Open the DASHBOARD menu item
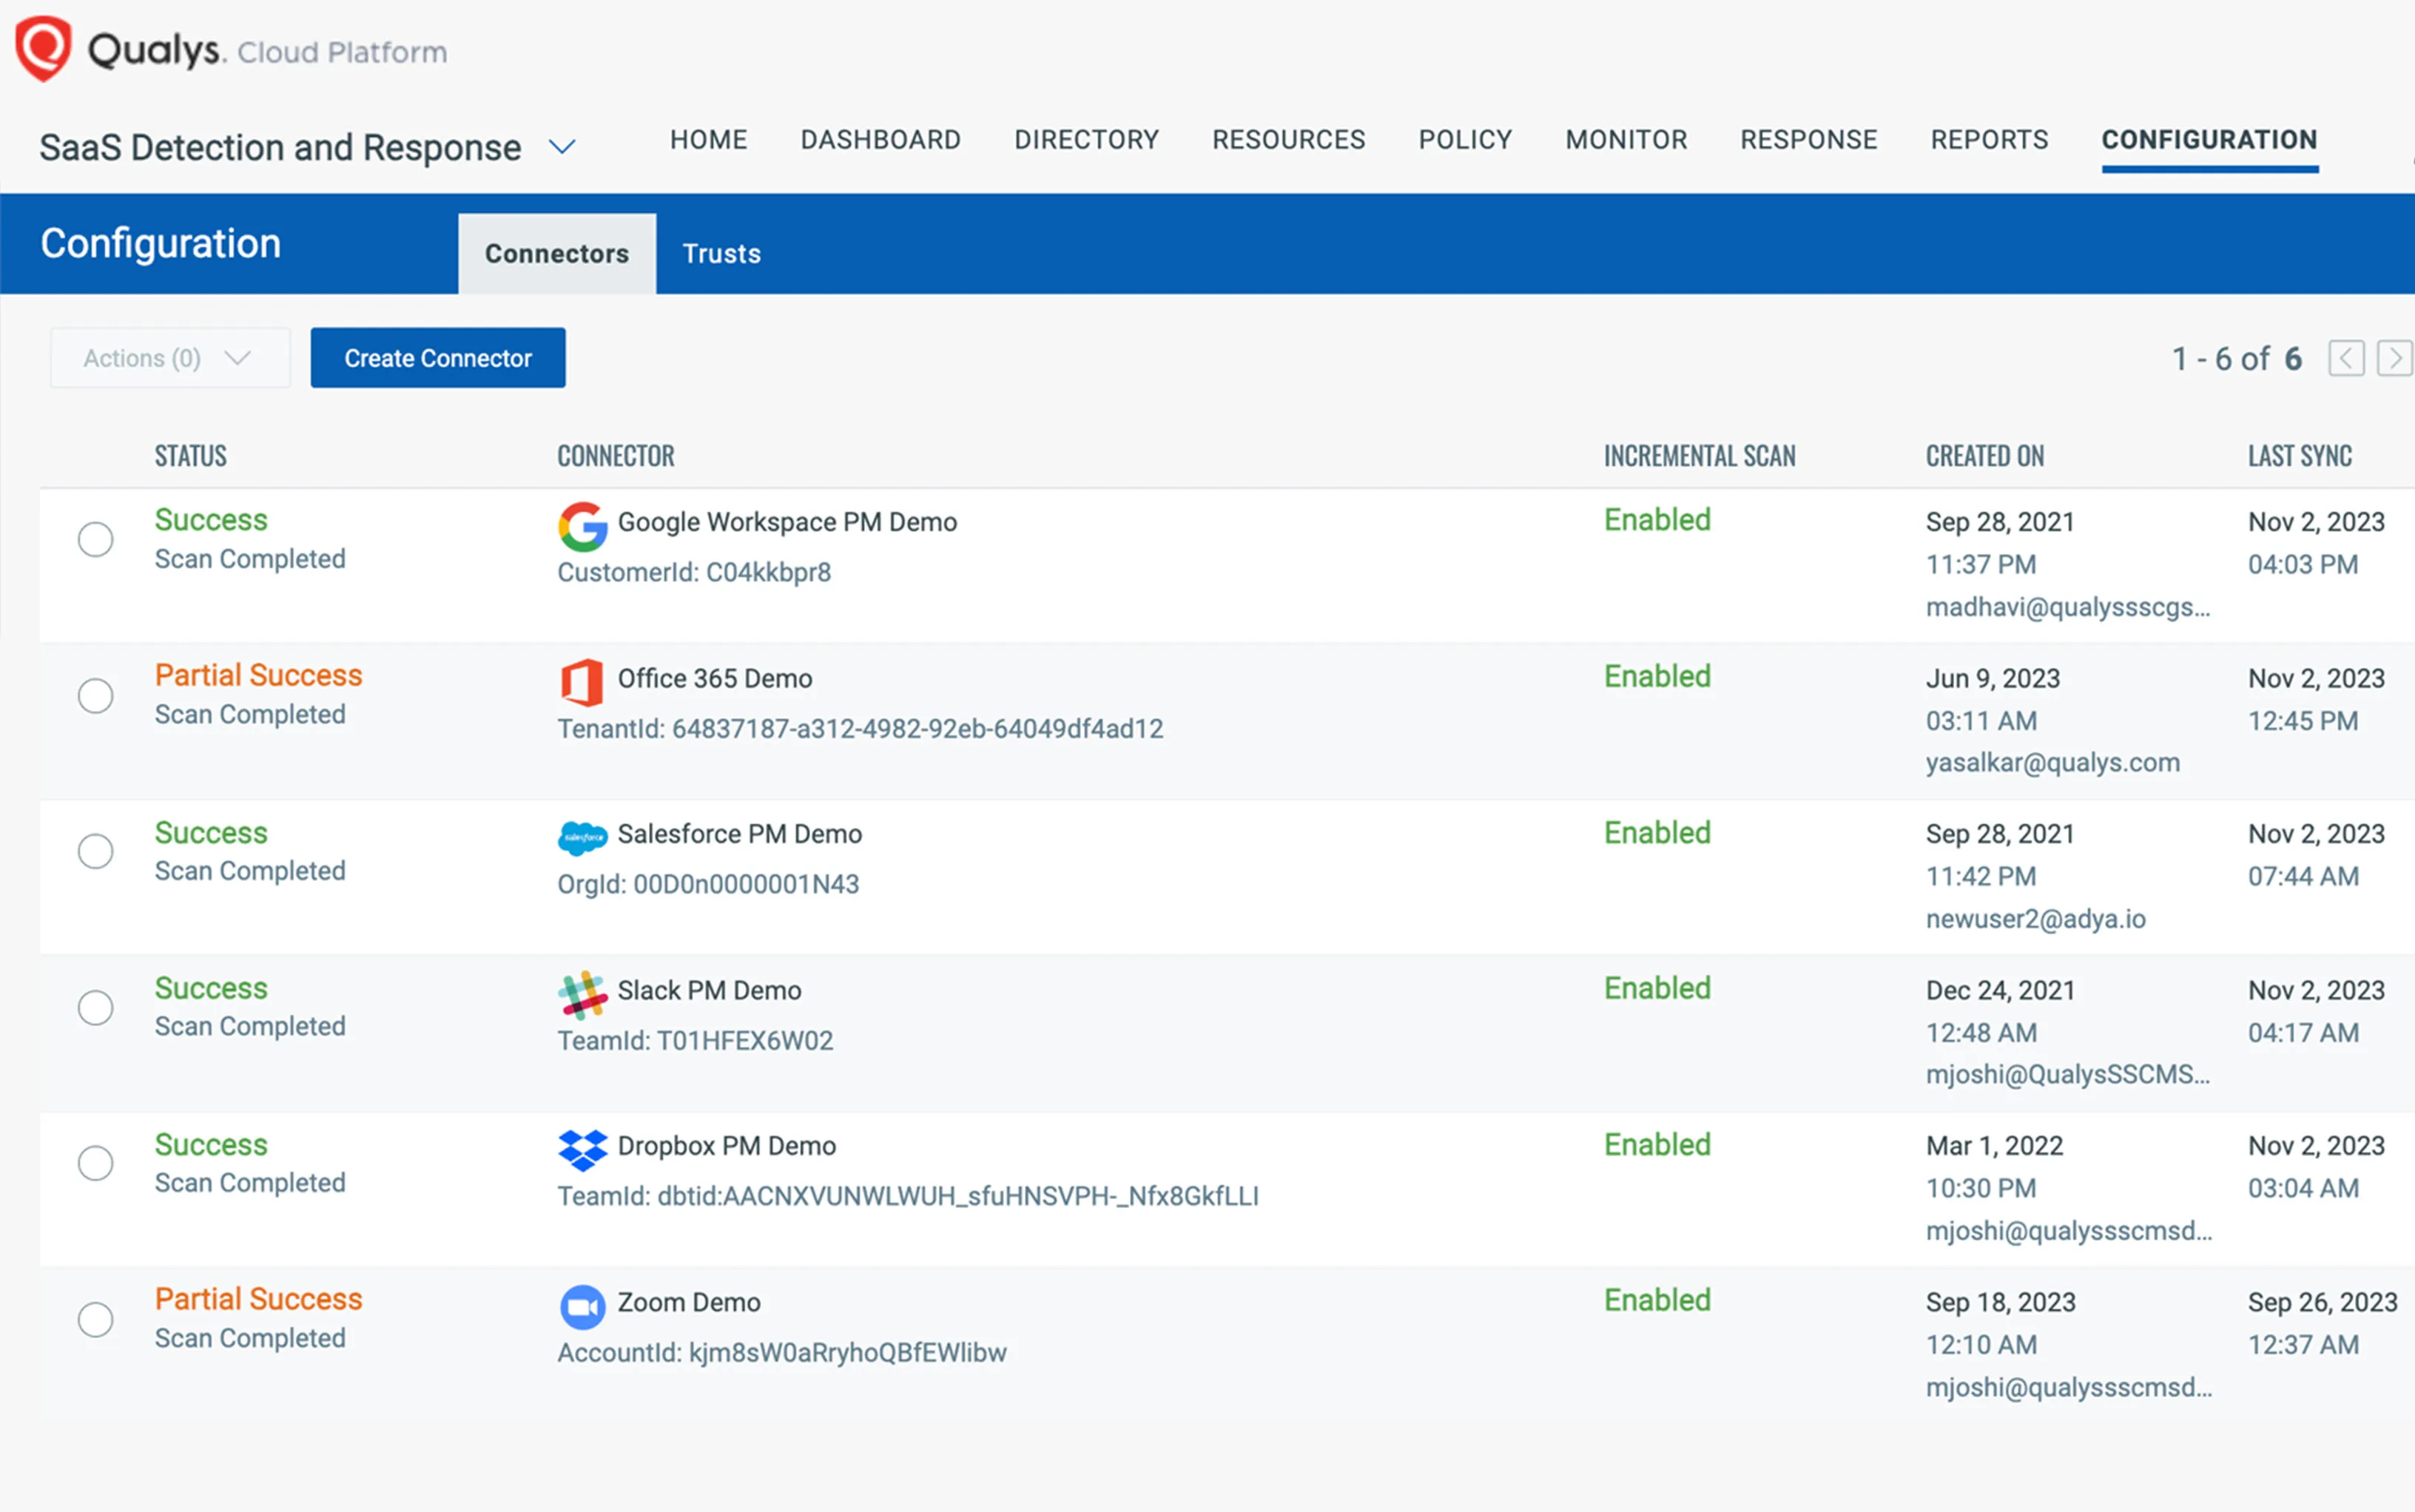Image resolution: width=2415 pixels, height=1512 pixels. [880, 140]
